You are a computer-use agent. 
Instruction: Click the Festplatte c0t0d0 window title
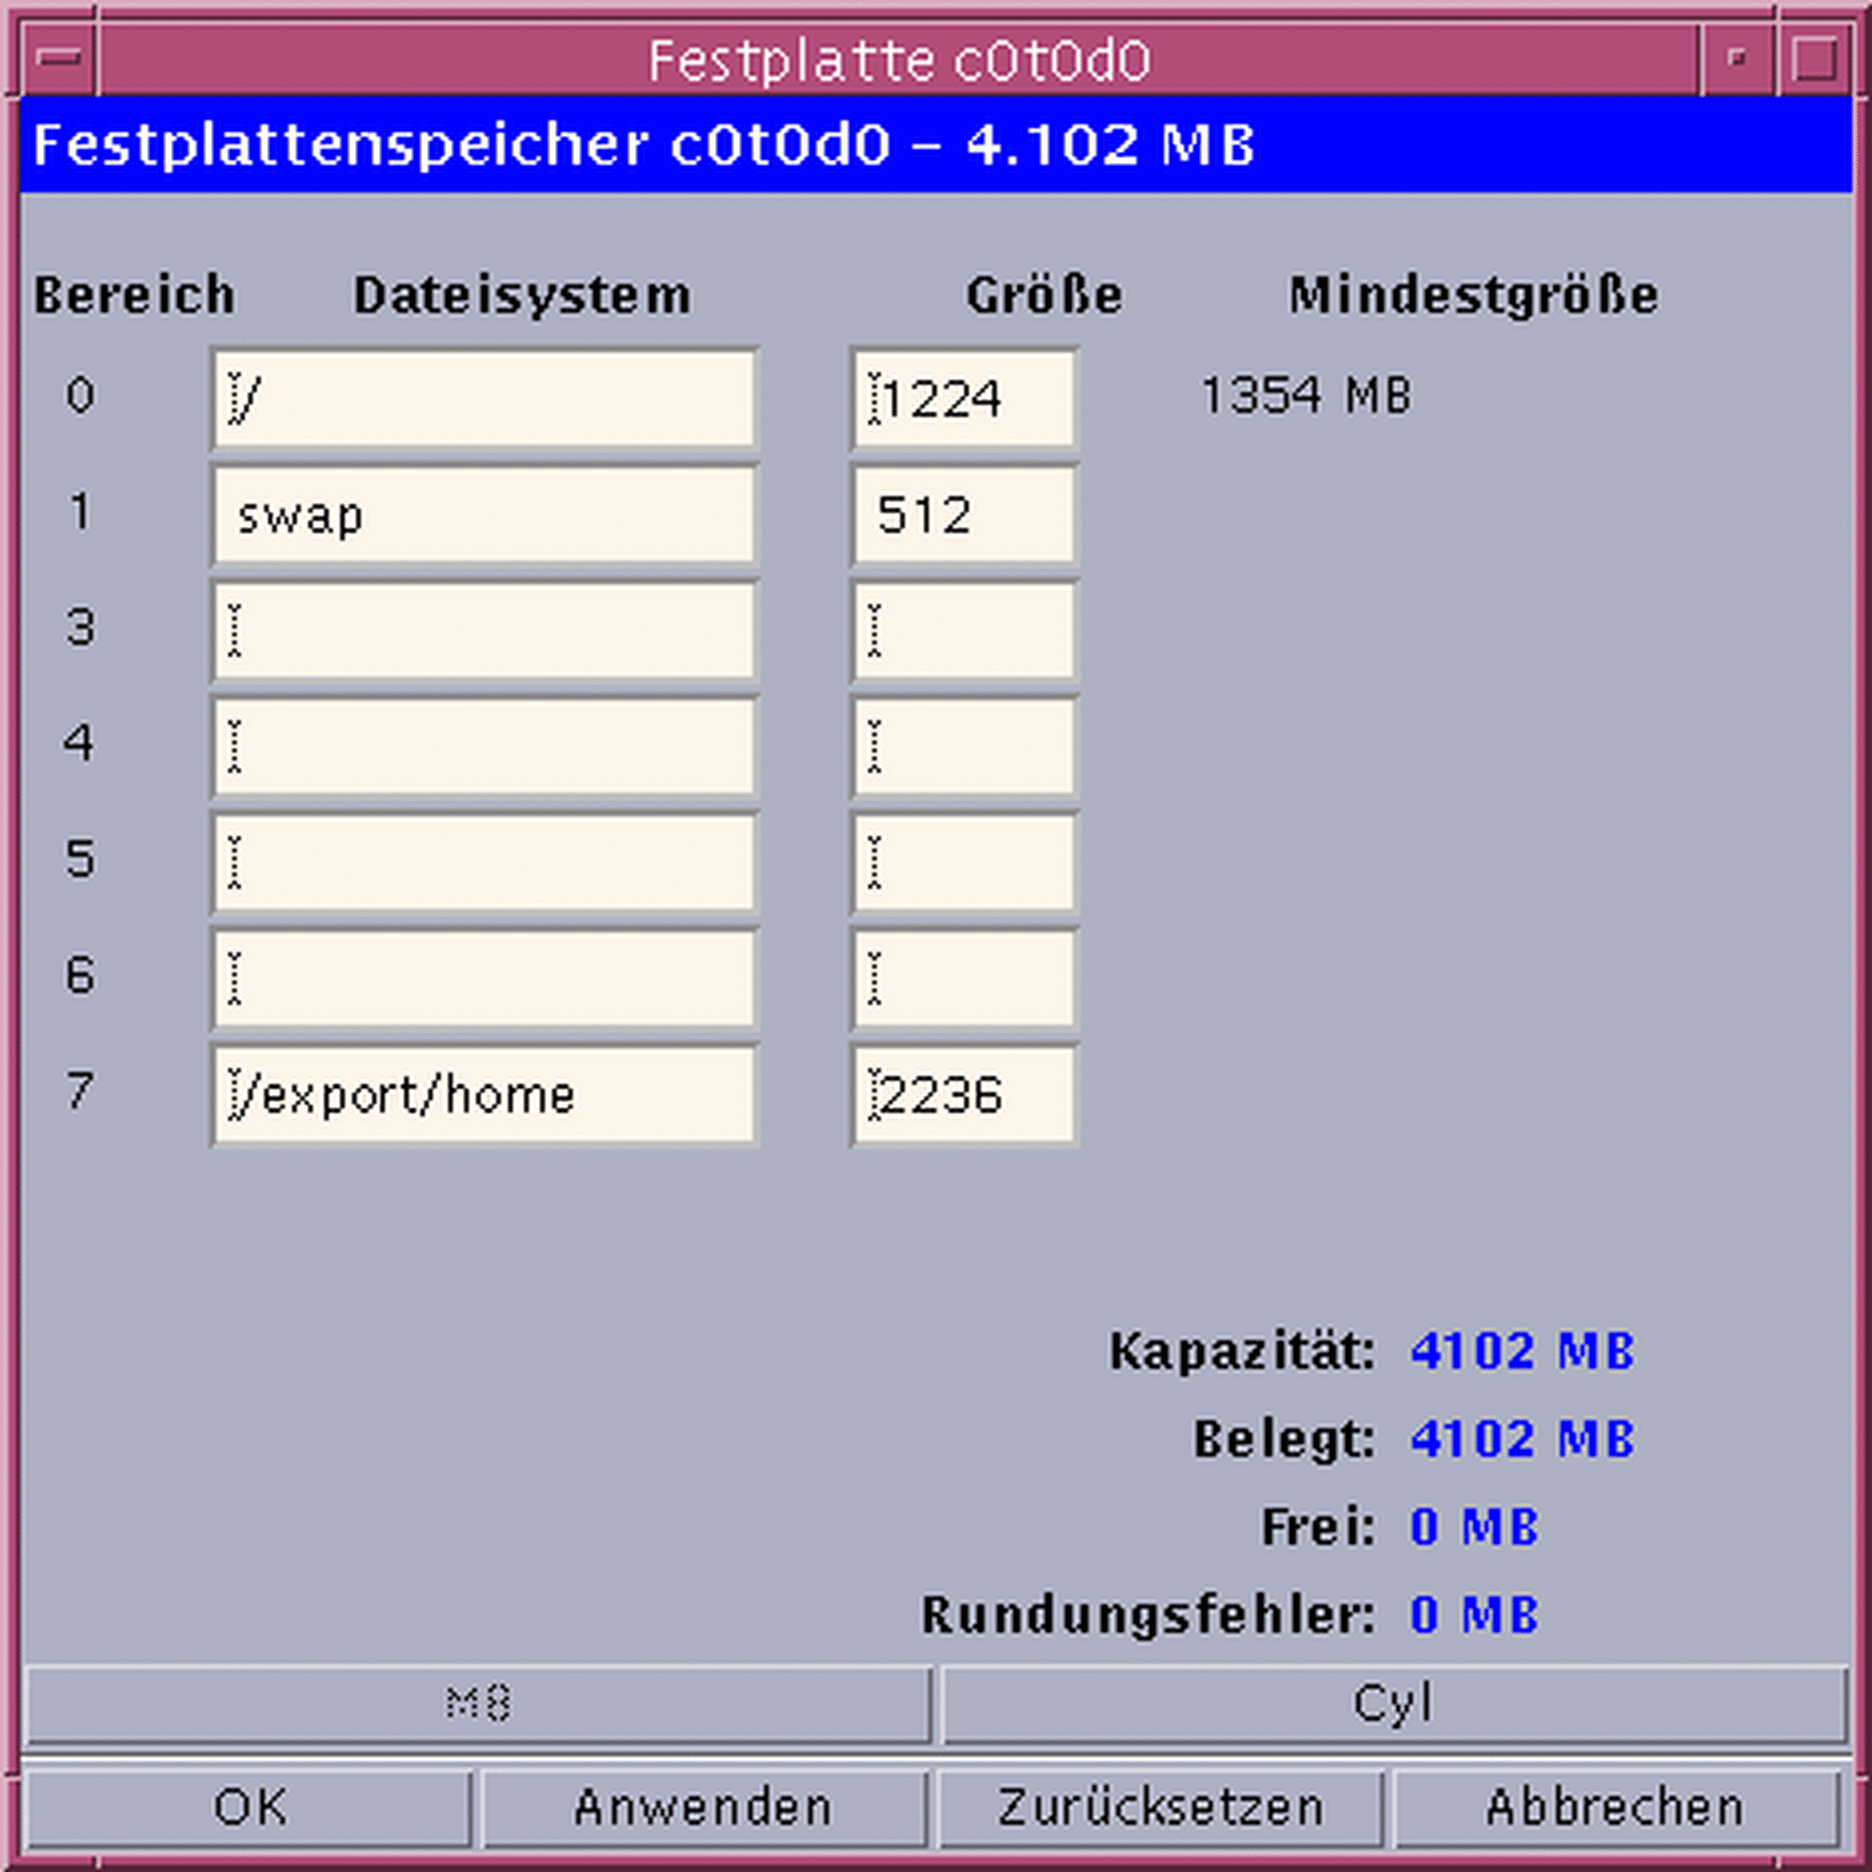point(898,61)
